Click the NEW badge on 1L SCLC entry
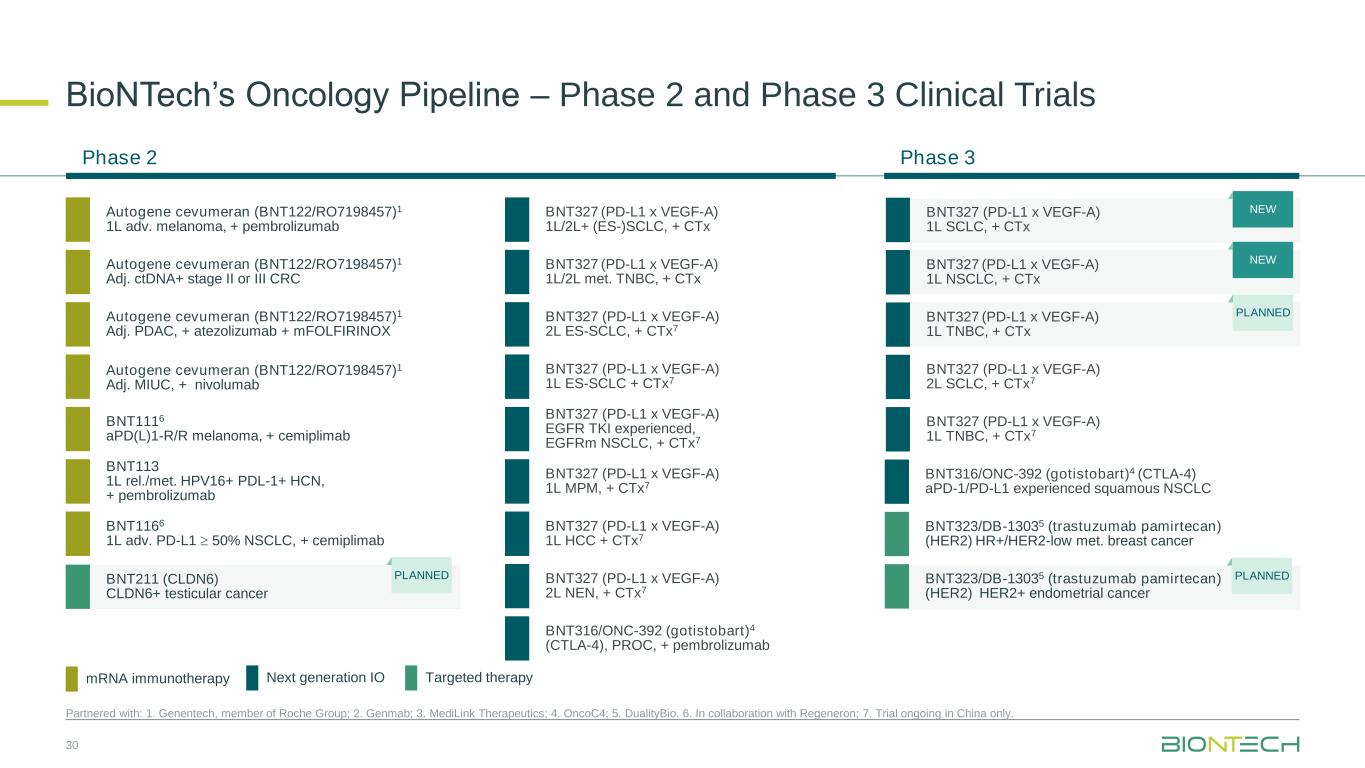1365x768 pixels. [x=1262, y=209]
